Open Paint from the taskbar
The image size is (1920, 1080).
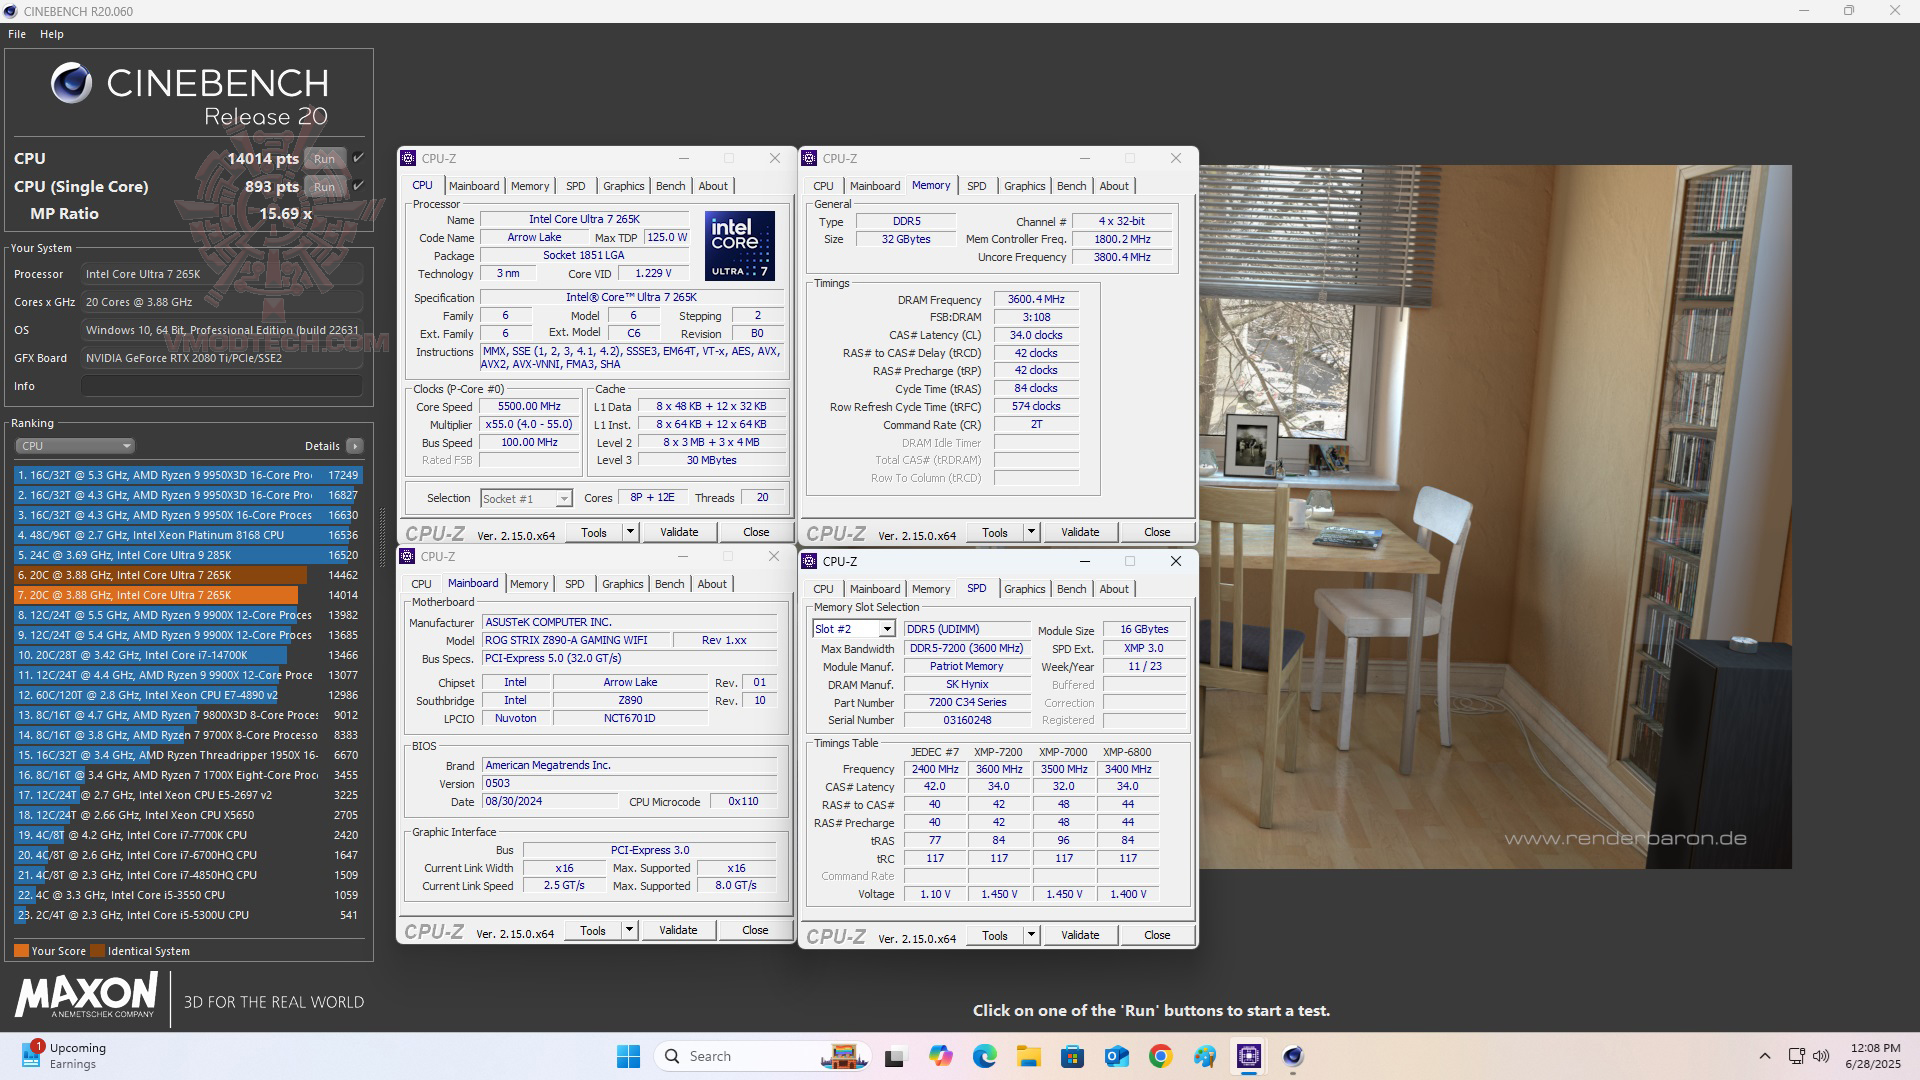tap(1204, 1055)
